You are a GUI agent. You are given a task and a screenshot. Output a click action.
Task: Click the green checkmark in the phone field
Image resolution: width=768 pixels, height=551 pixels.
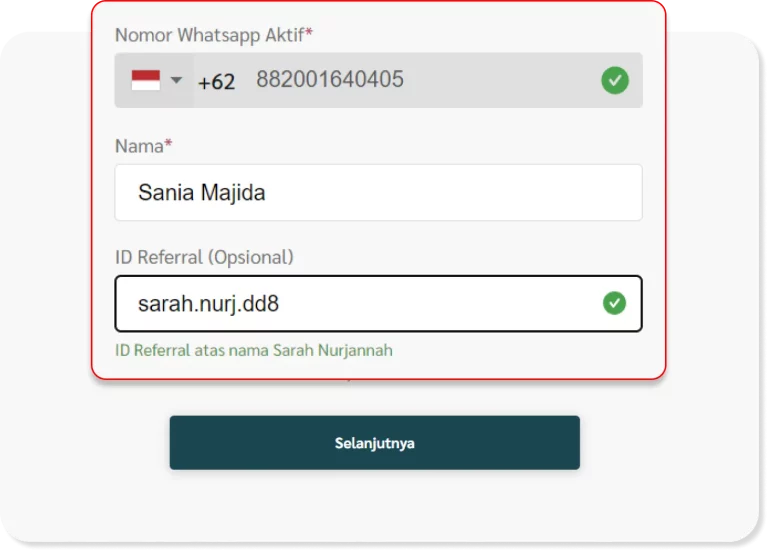[x=615, y=80]
